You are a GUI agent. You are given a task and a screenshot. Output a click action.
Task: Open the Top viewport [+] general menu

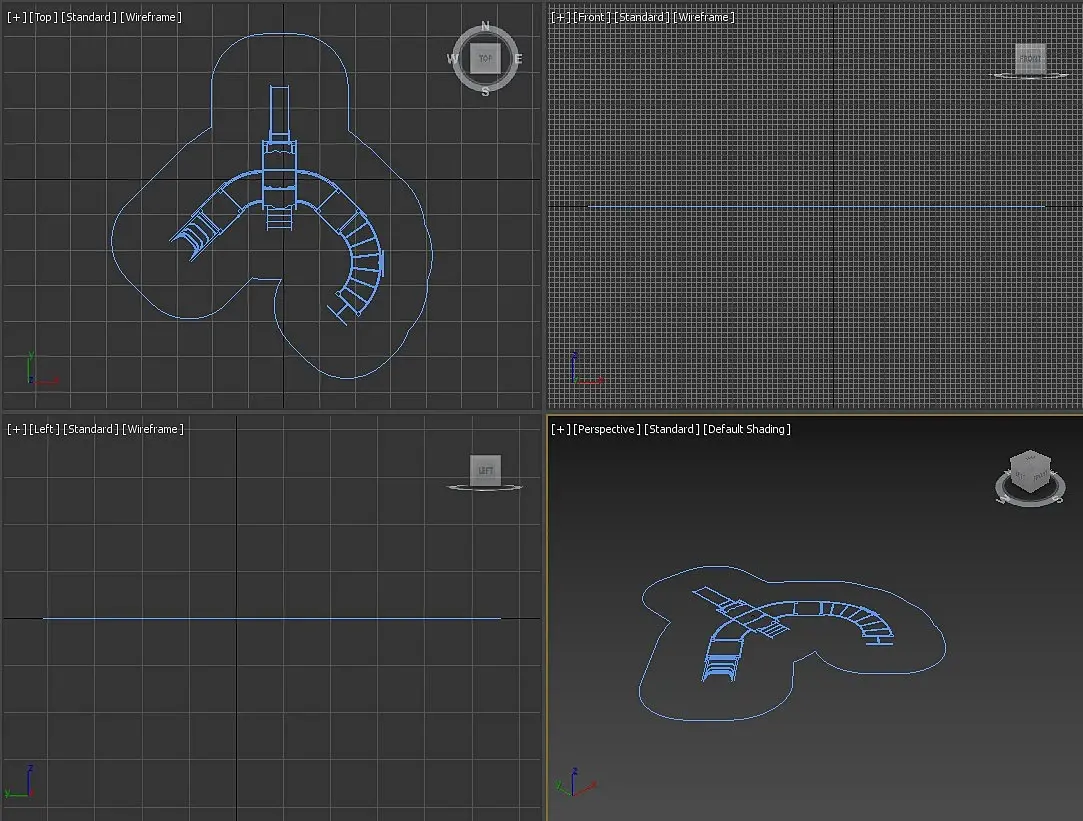click(17, 17)
